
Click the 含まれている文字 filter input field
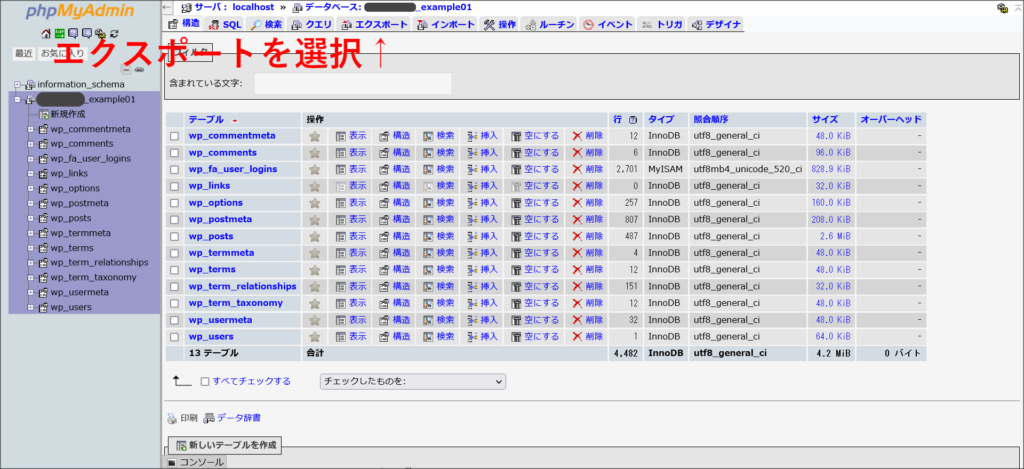click(353, 84)
